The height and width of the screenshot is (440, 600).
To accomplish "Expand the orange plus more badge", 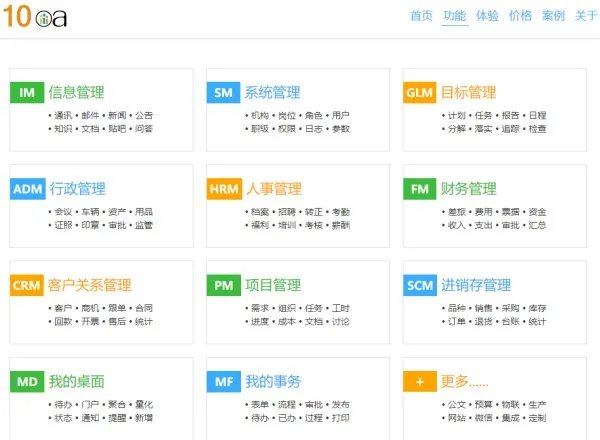I will point(419,382).
